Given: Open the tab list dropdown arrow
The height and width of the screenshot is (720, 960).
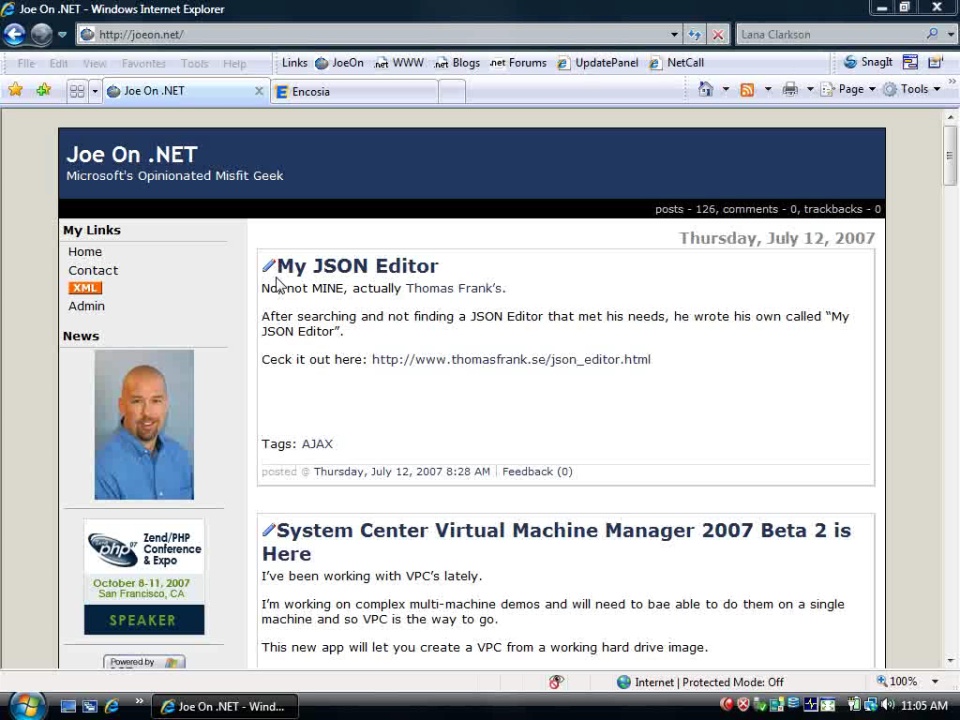Looking at the screenshot, I should pyautogui.click(x=95, y=91).
